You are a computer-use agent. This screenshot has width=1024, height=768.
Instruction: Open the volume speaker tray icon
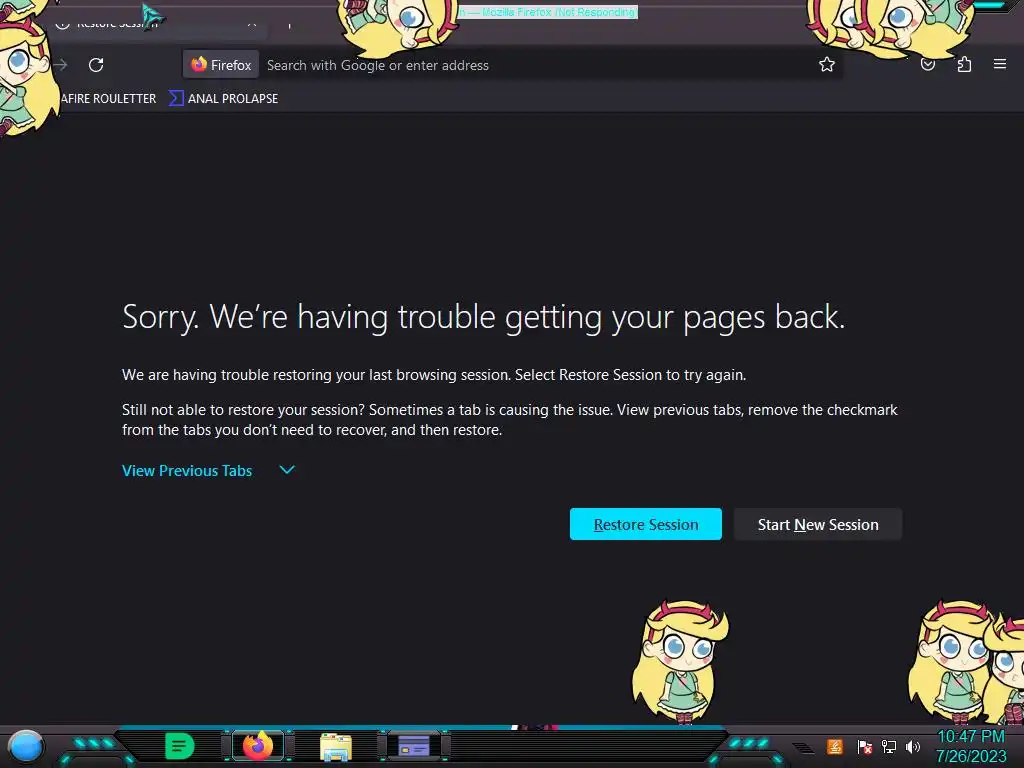(912, 746)
